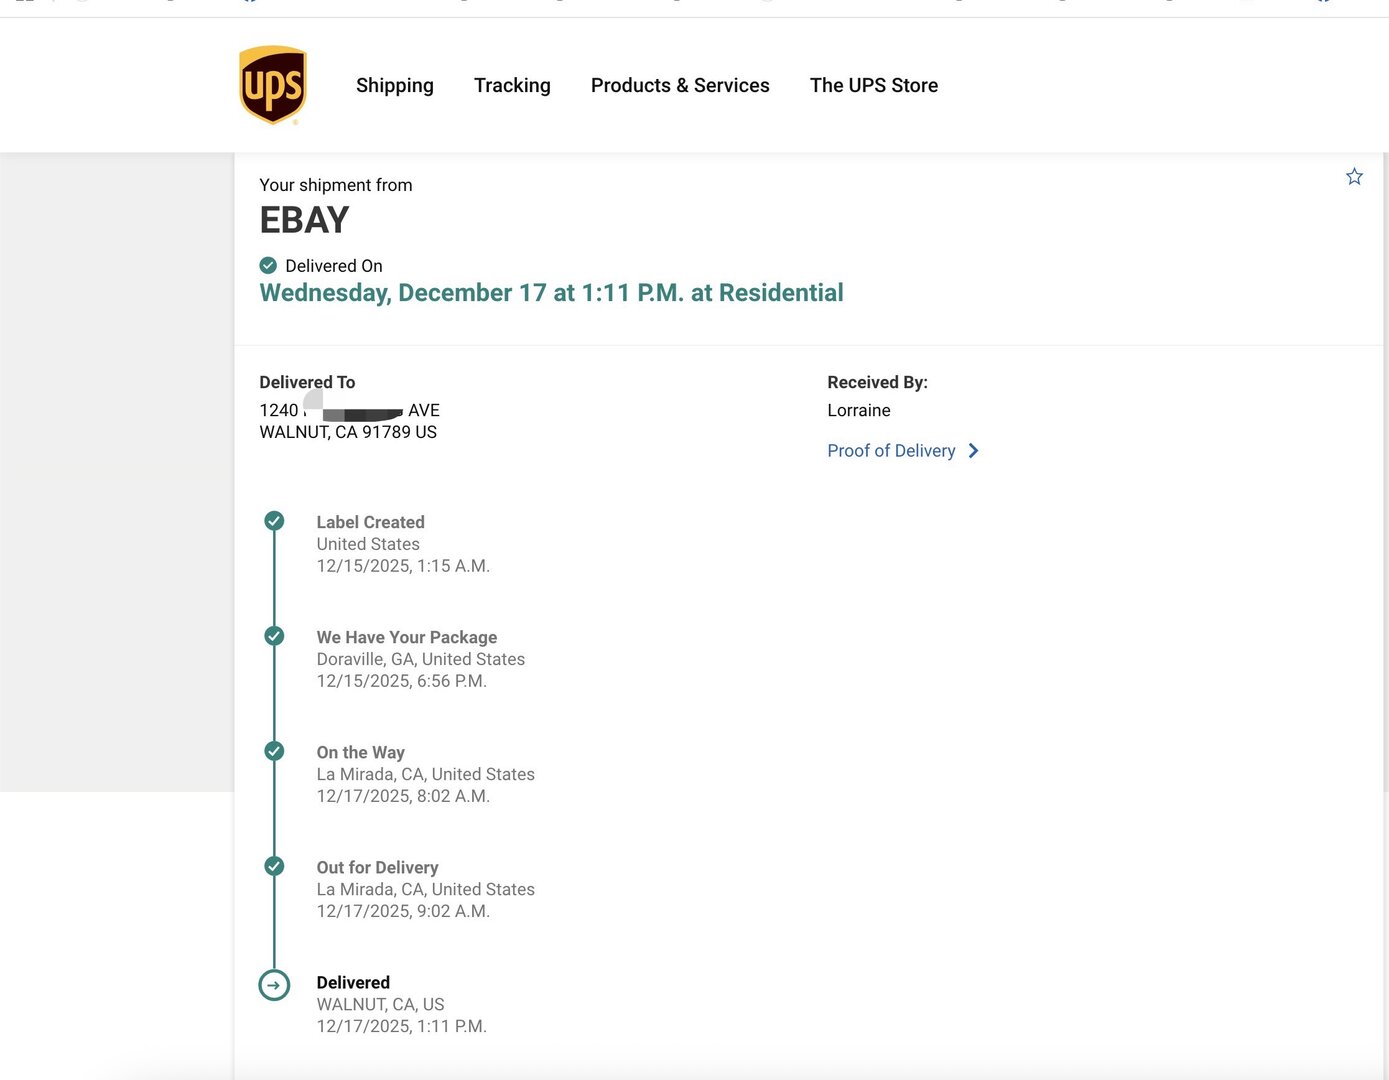Image resolution: width=1389 pixels, height=1080 pixels.
Task: Toggle the favorite star in the corner
Action: point(1355,176)
